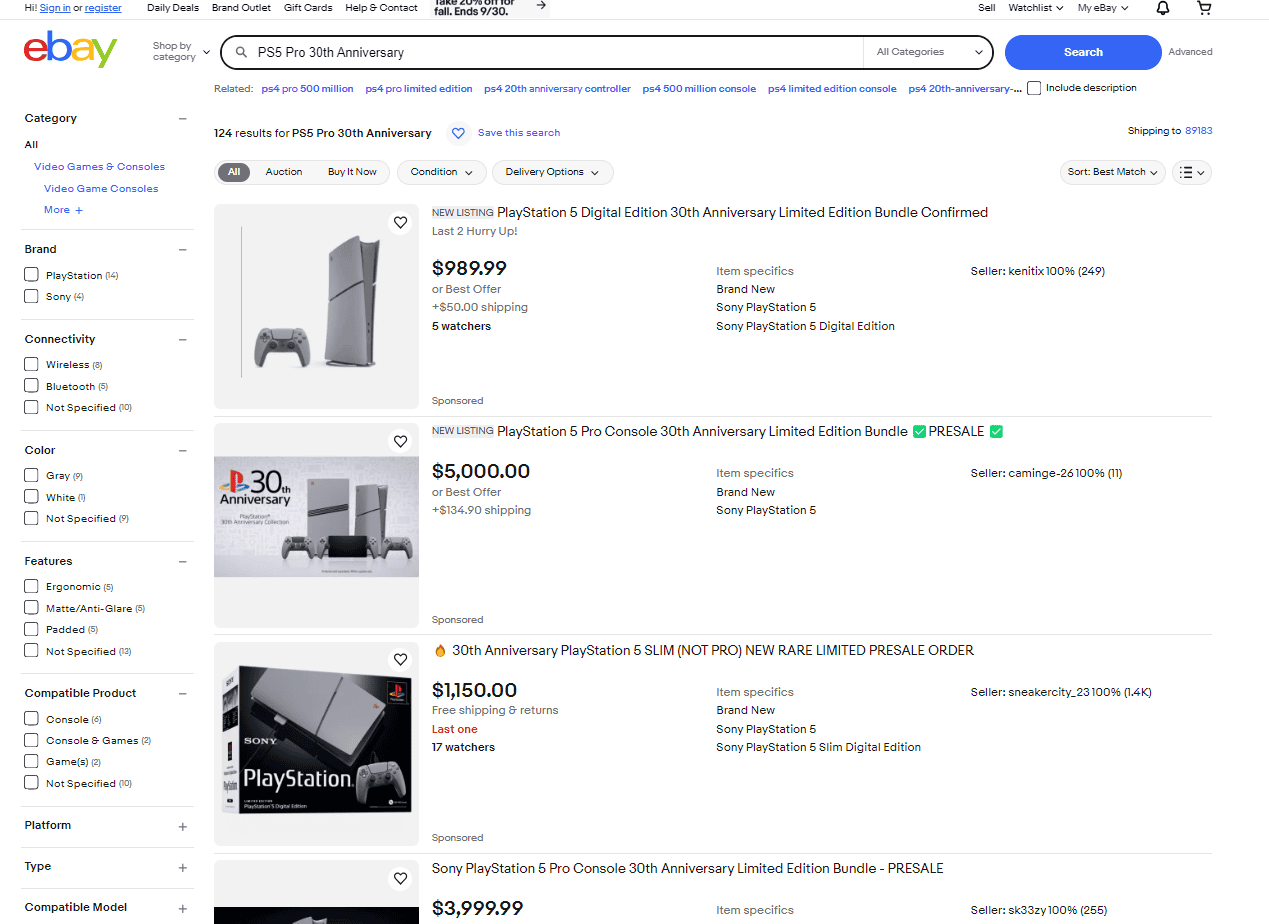Click the heart icon beside Save this search
The width and height of the screenshot is (1269, 924).
coord(458,133)
